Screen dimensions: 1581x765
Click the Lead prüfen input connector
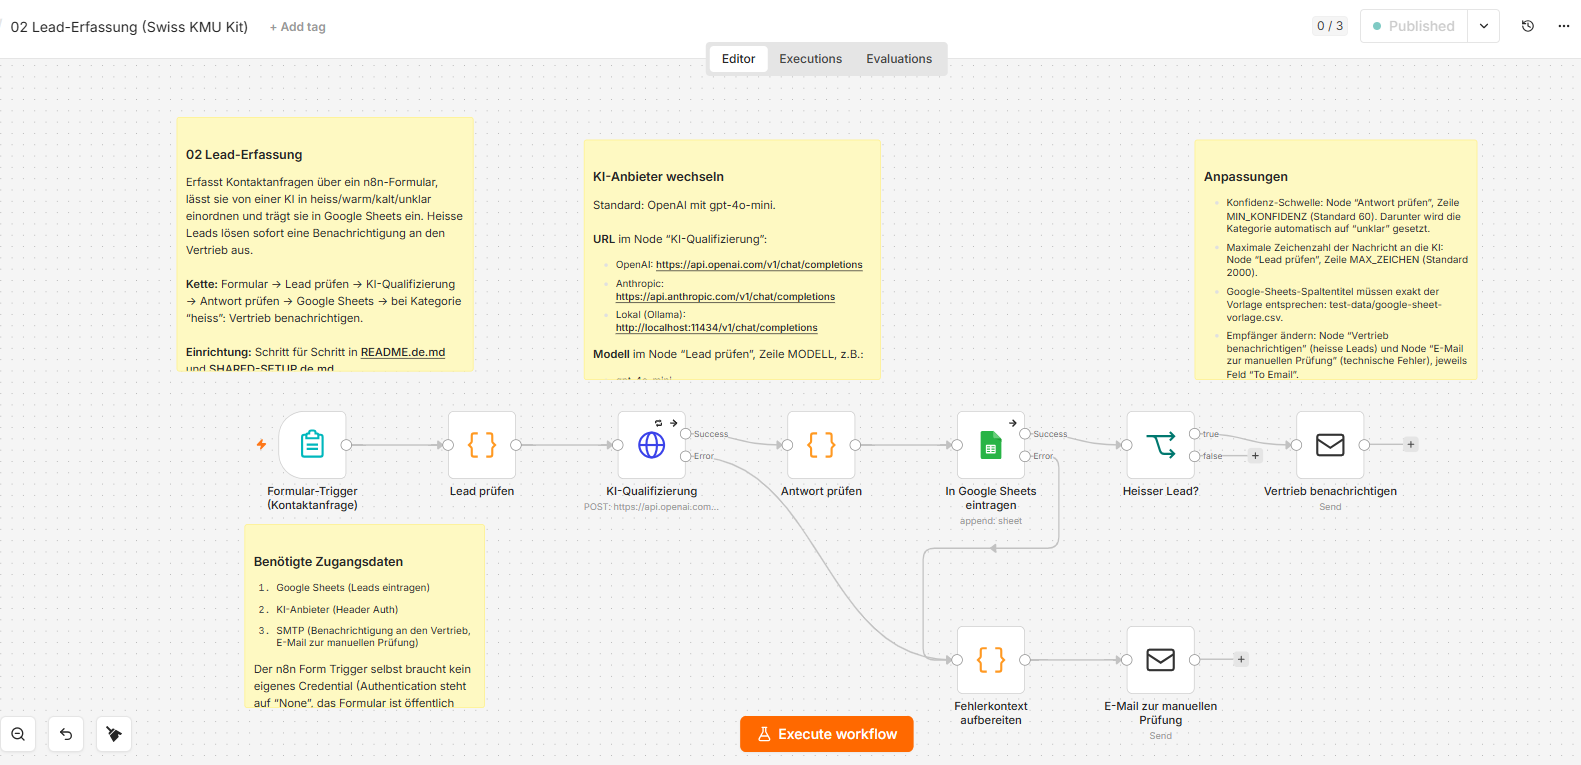pos(448,445)
